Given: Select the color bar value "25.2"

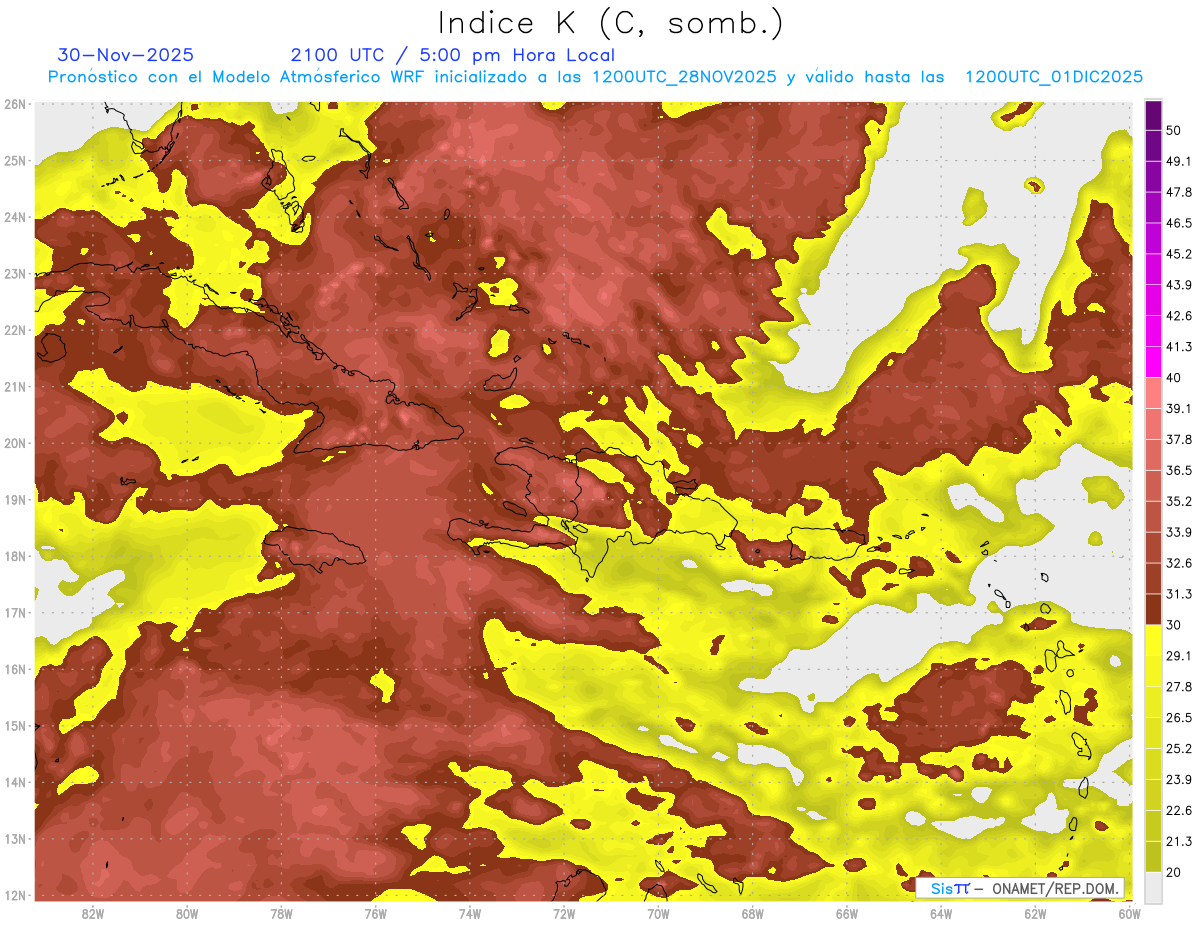Looking at the screenshot, I should click(x=1178, y=749).
